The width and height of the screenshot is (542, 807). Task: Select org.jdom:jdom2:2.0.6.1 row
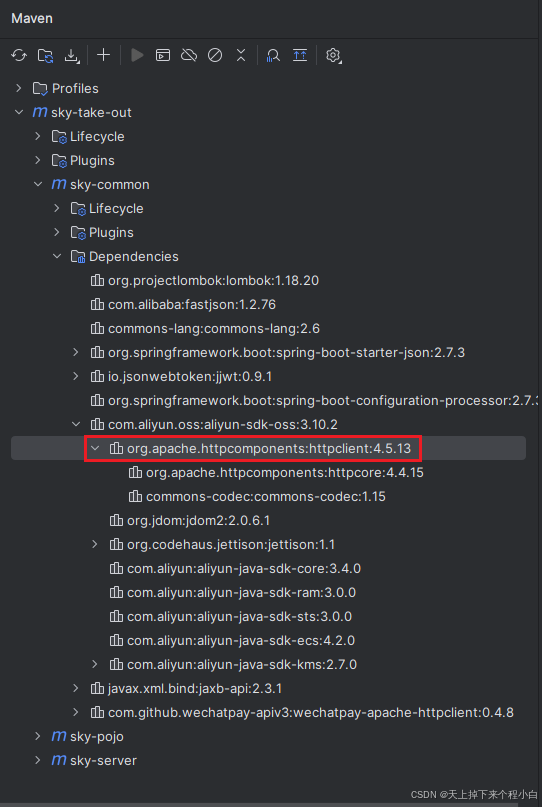(268, 521)
